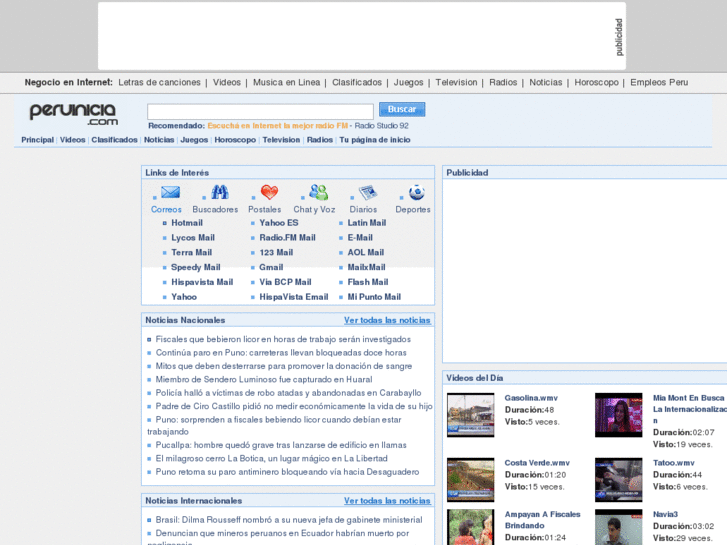
Task: Click the Correos envelope icon
Action: coord(170,192)
